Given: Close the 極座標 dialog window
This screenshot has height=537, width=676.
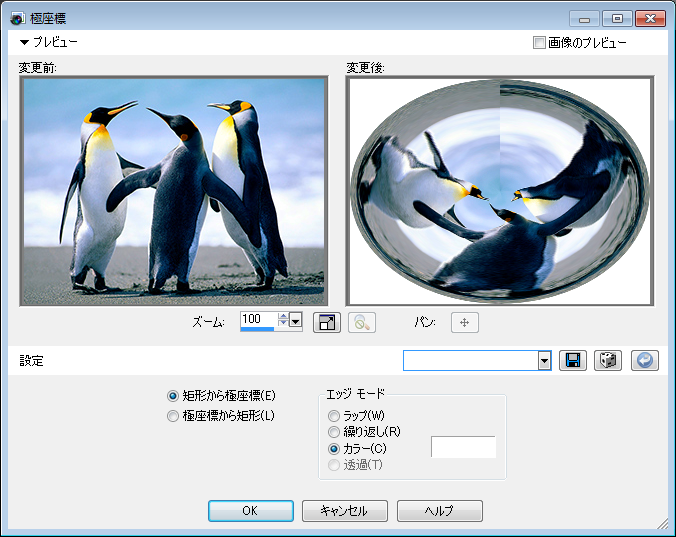Looking at the screenshot, I should (x=650, y=19).
